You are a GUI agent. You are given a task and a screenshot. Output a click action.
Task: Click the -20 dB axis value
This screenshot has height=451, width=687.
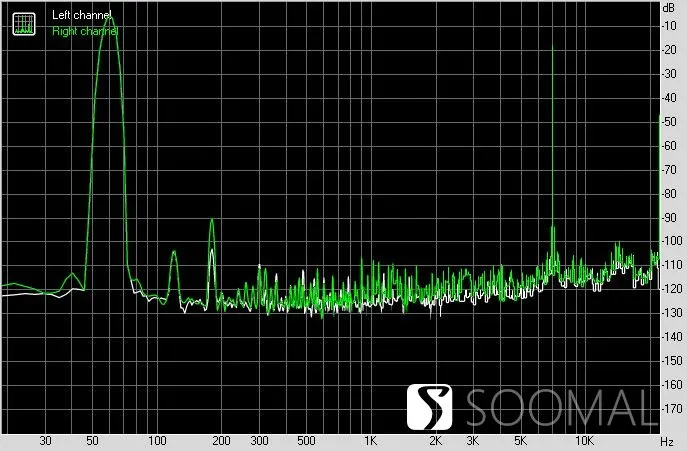pyautogui.click(x=669, y=50)
